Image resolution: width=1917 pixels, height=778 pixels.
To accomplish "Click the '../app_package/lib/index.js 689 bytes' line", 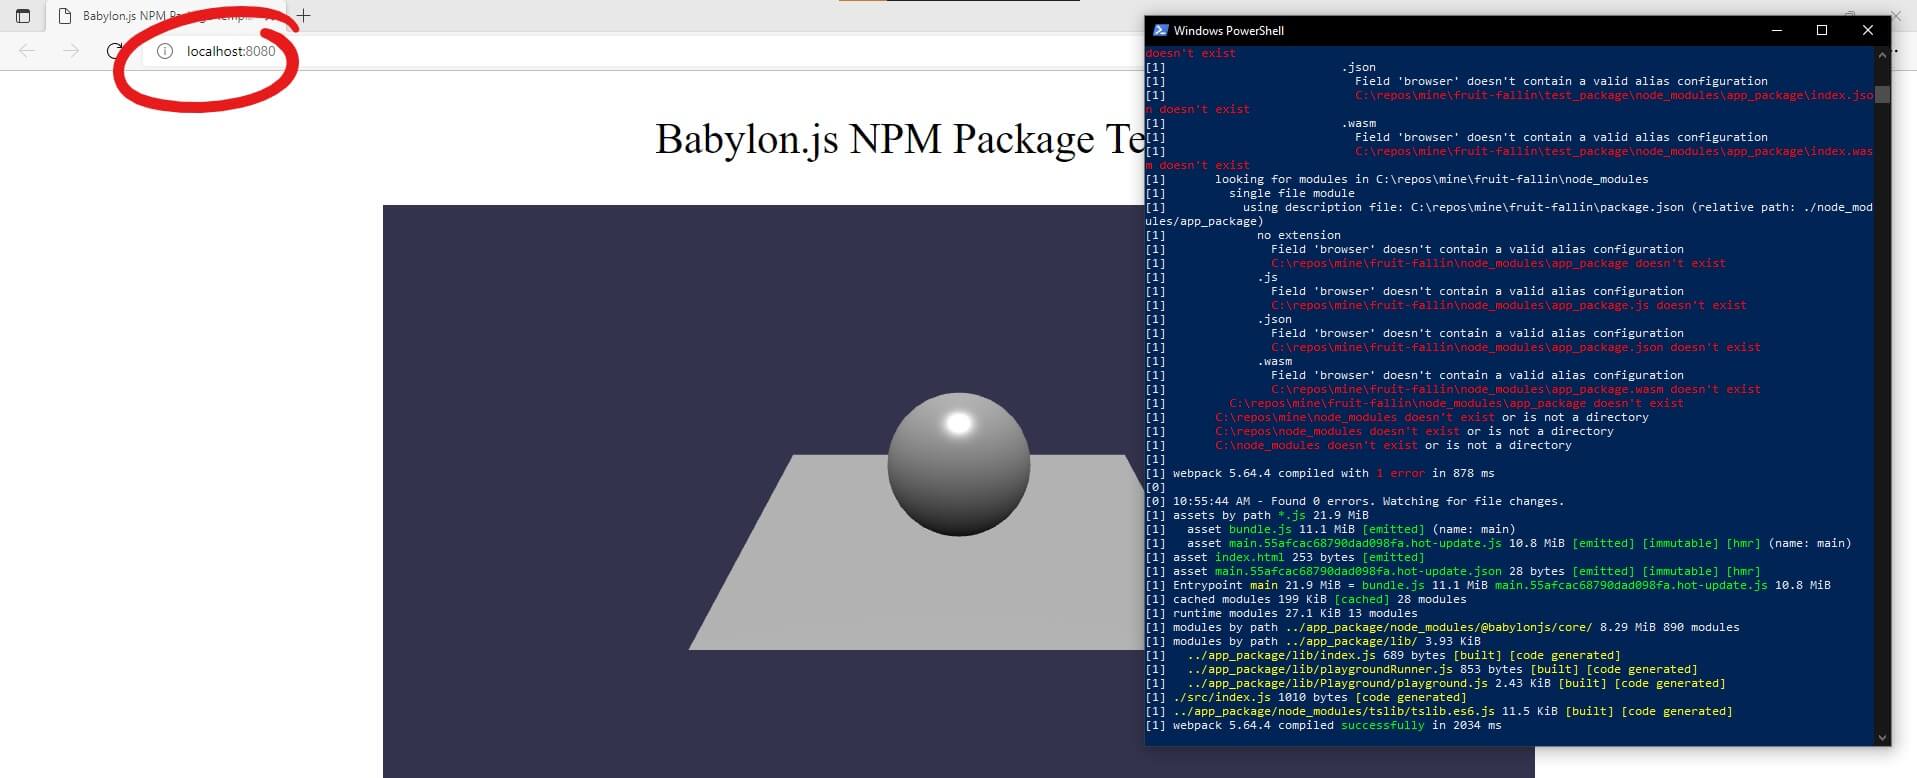I will pos(1383,655).
